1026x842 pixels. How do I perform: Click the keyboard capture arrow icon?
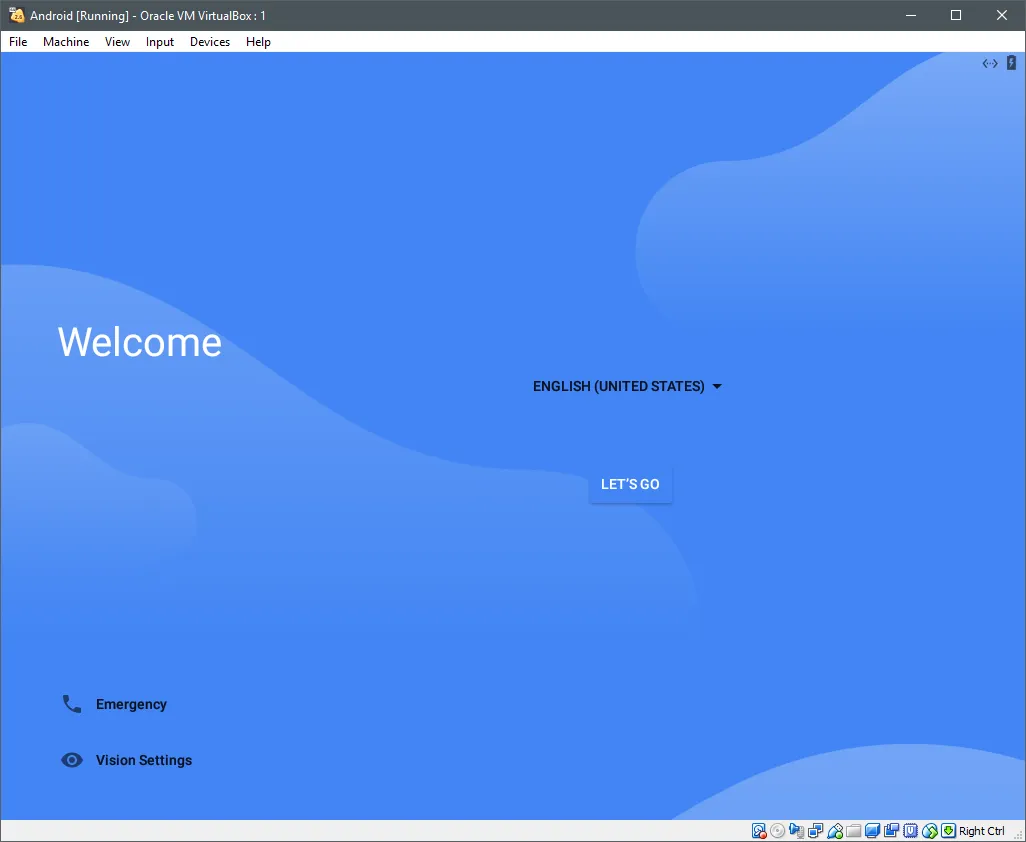(x=948, y=831)
